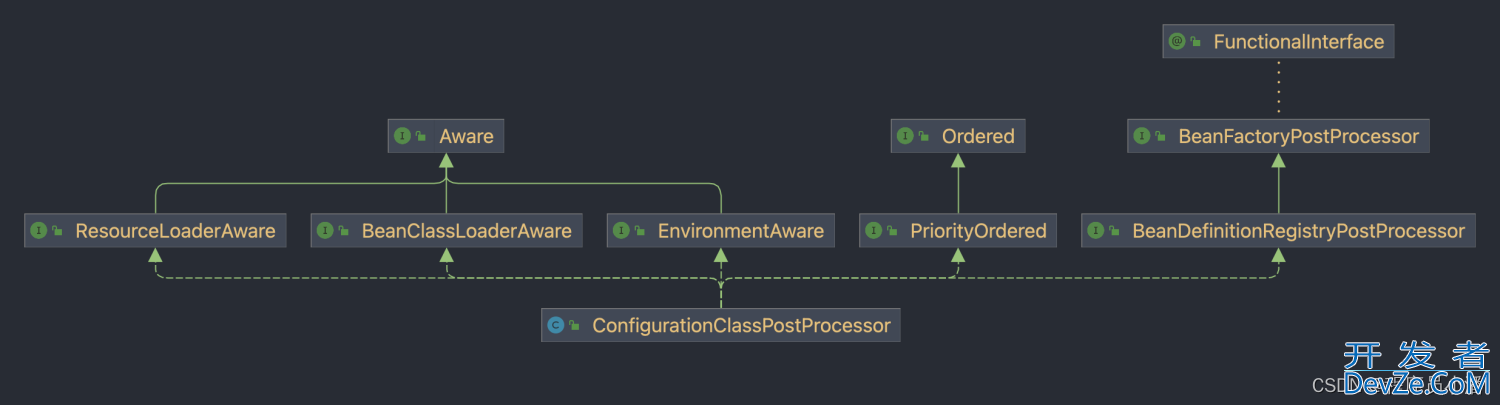The height and width of the screenshot is (405, 1500).
Task: Open the DevZe.CoM watermark link
Action: pyautogui.click(x=1417, y=384)
